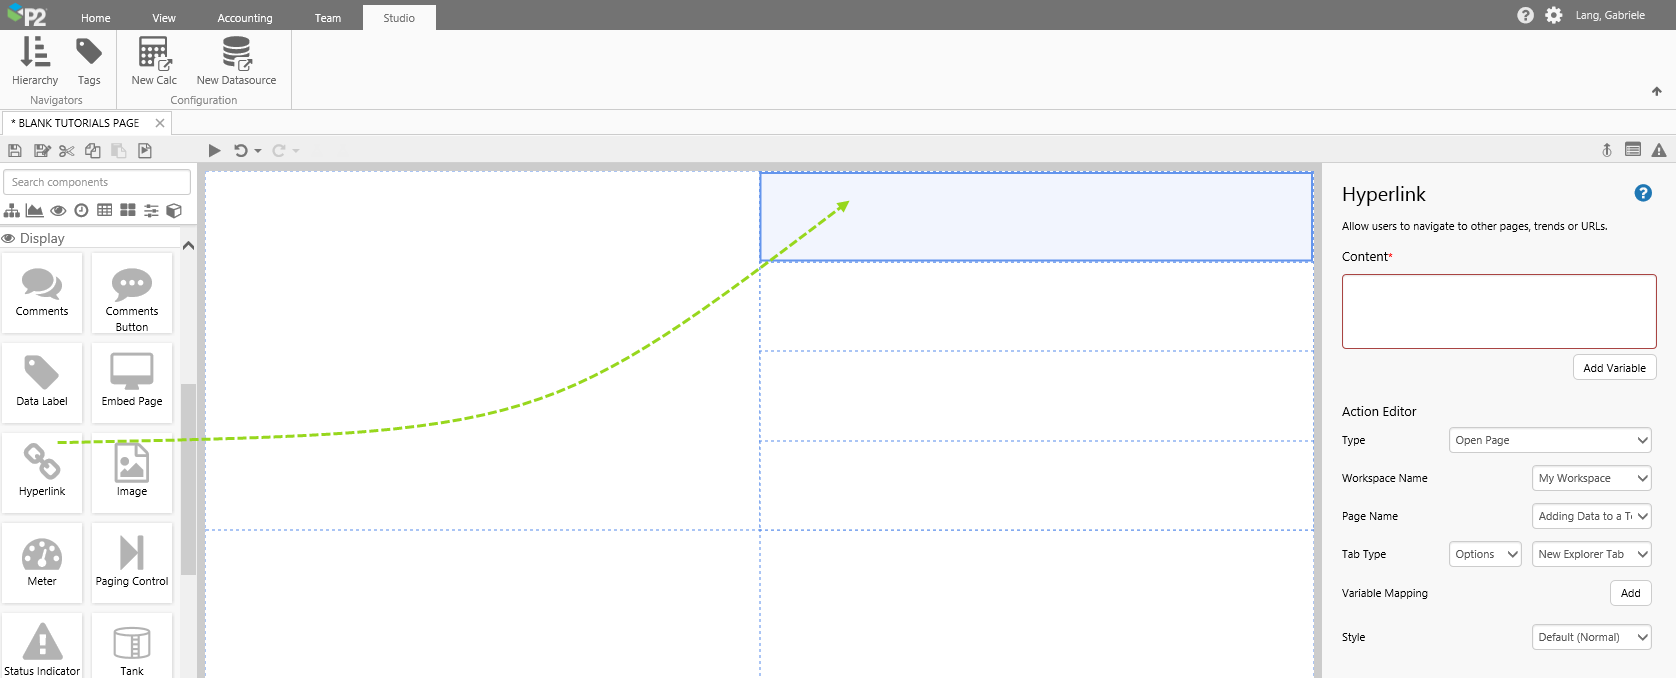Image resolution: width=1676 pixels, height=678 pixels.
Task: Click the component list scrollbar
Action: pyautogui.click(x=188, y=480)
